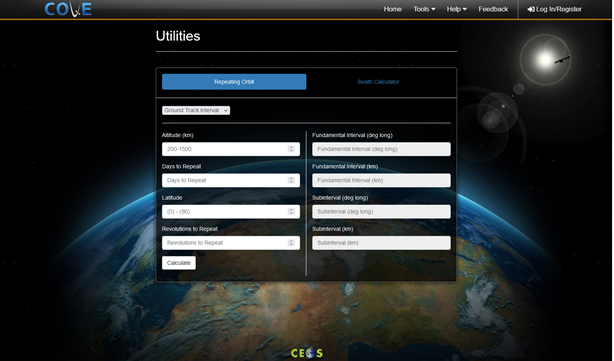Viewport: 614px width, 361px height.
Task: Click the Revolutions to Repeat label
Action: click(x=190, y=229)
